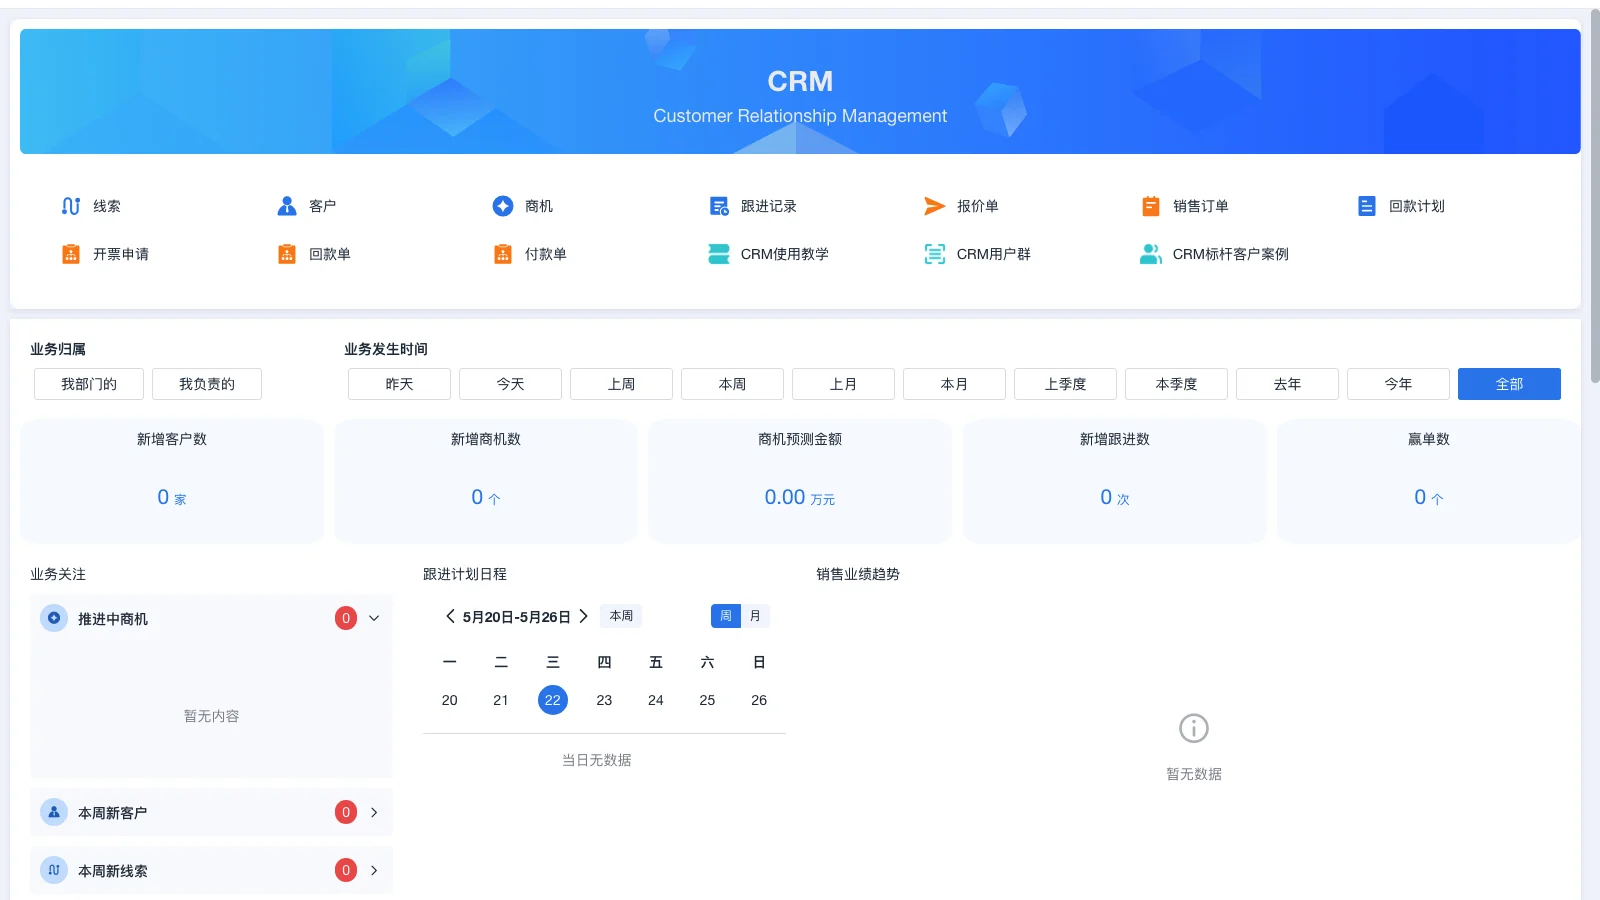The height and width of the screenshot is (900, 1600).
Task: Open the 开票申请 module
Action: 124,254
